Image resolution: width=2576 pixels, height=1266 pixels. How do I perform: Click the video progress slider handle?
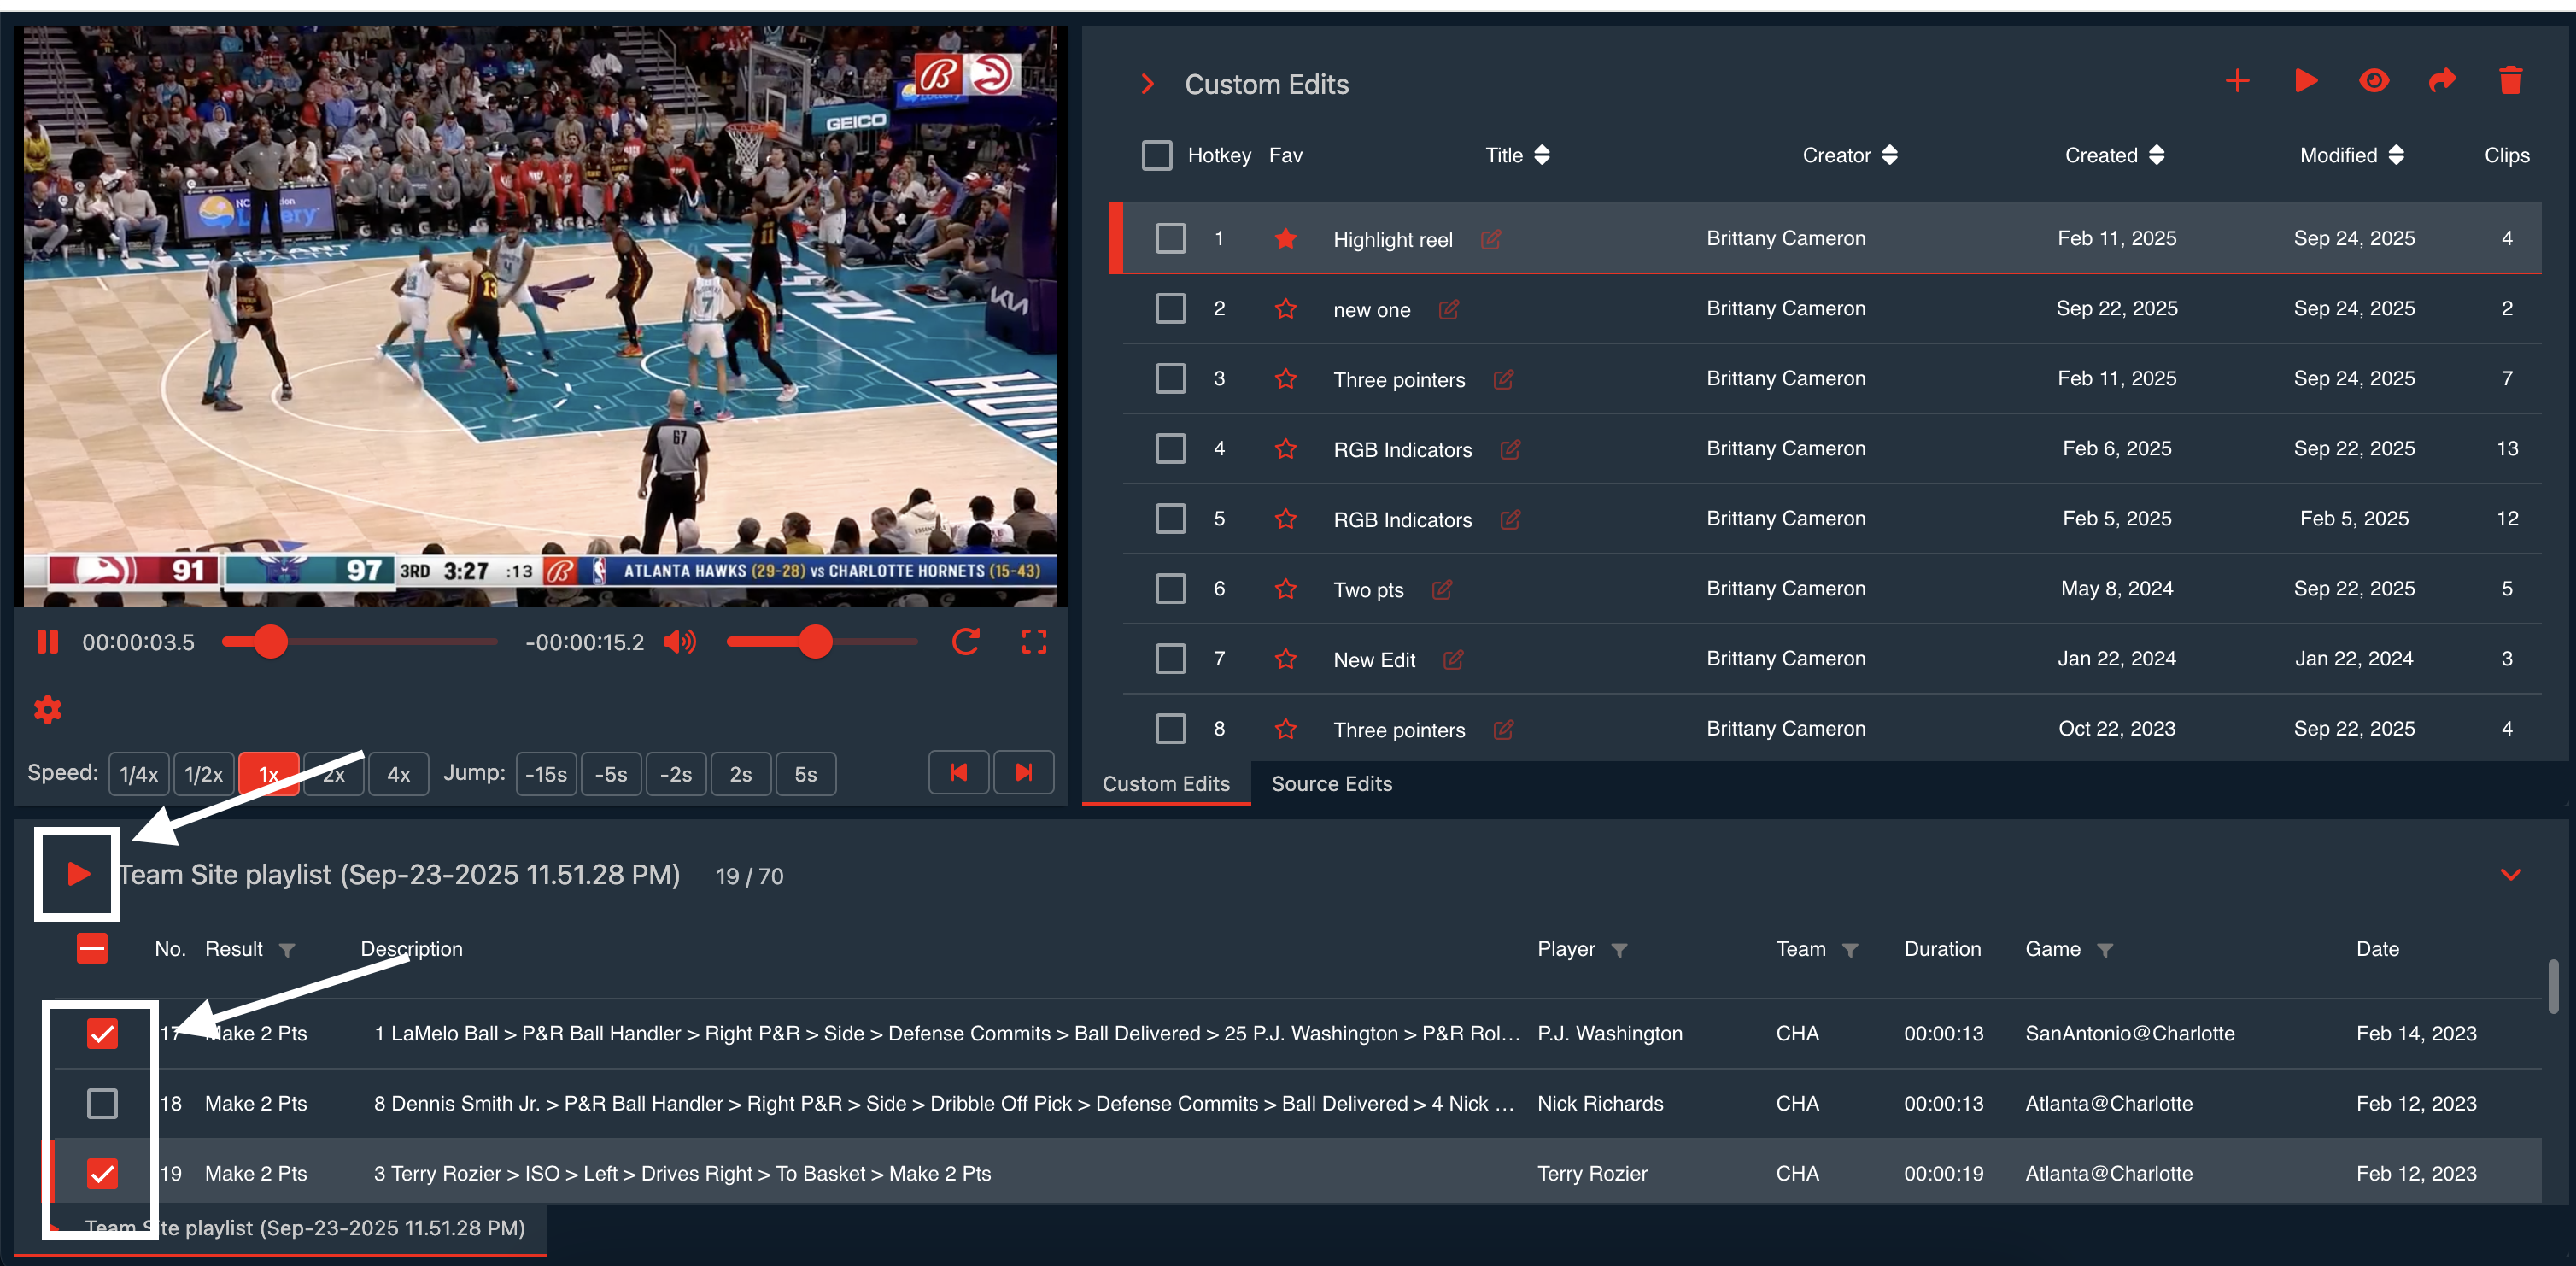pos(270,641)
